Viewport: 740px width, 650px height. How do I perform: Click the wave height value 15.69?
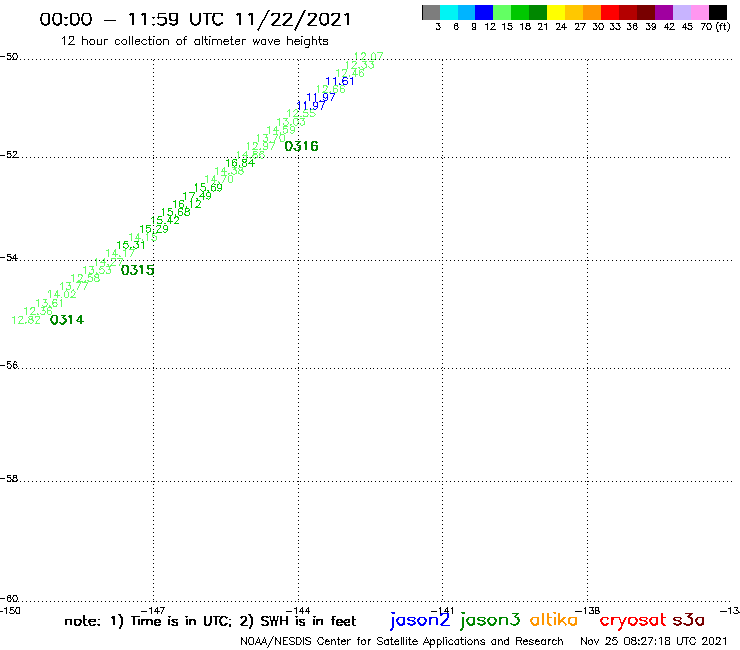(x=208, y=187)
